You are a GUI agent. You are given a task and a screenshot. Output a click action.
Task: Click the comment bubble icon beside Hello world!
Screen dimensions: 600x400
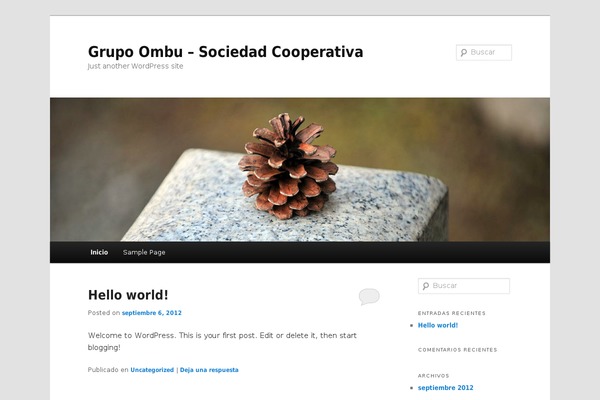pyautogui.click(x=369, y=296)
